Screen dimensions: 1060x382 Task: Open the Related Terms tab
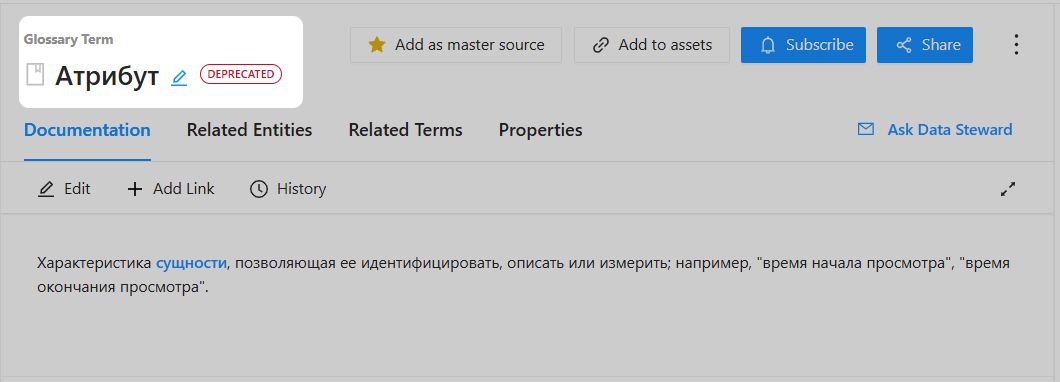[406, 130]
